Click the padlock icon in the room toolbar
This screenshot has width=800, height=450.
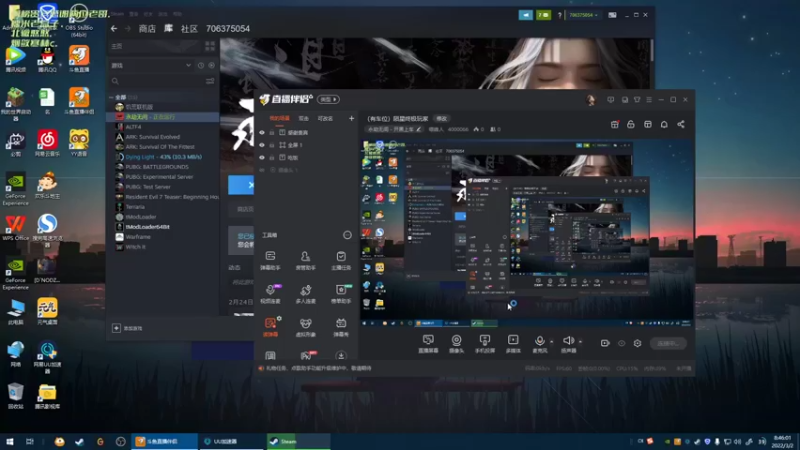click(x=631, y=124)
